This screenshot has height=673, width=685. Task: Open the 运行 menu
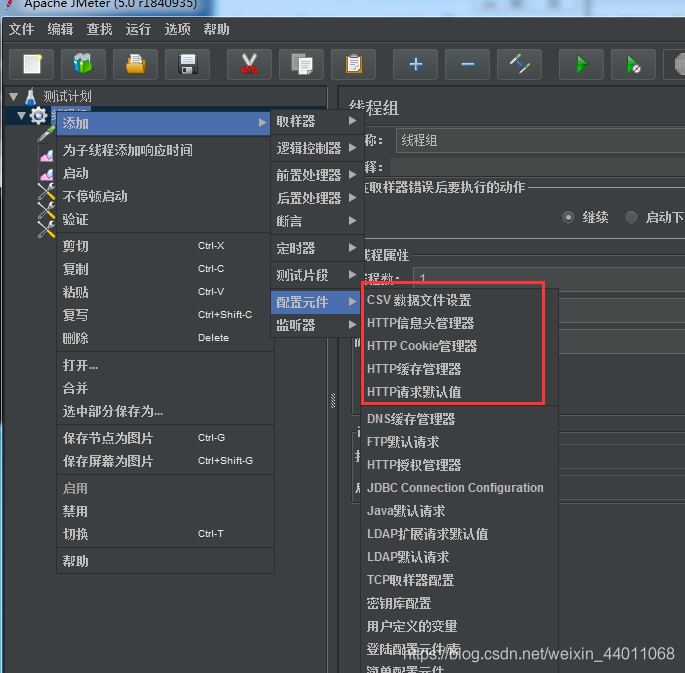pos(138,29)
